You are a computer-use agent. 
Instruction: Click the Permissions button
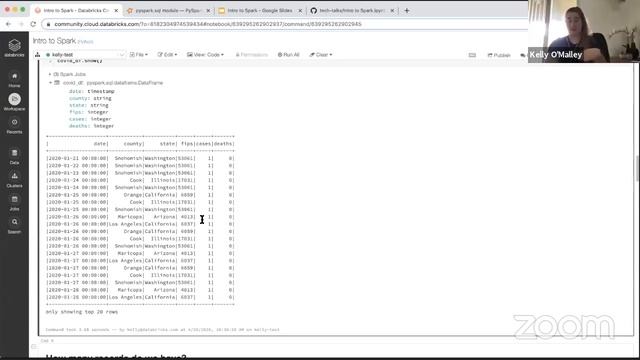pos(251,55)
